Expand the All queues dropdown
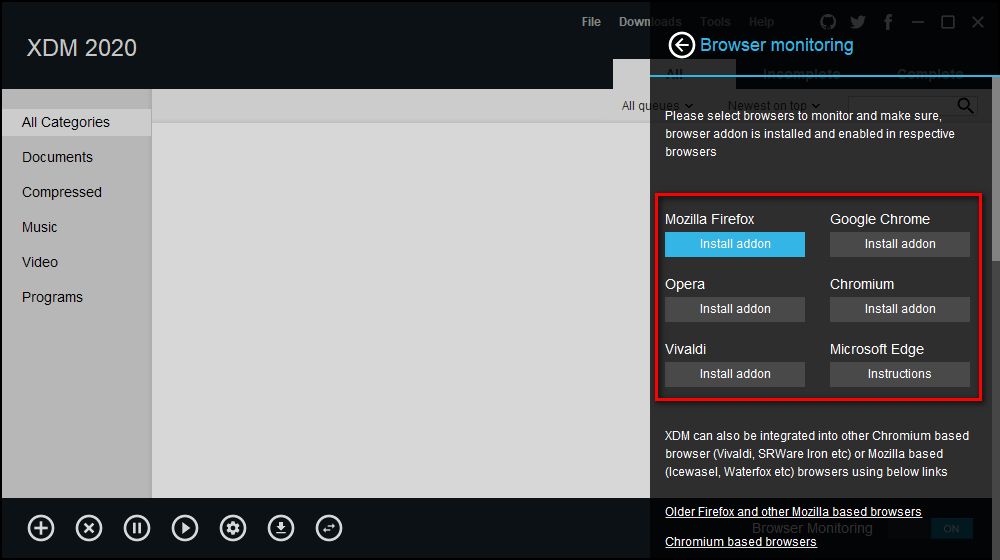 click(657, 105)
